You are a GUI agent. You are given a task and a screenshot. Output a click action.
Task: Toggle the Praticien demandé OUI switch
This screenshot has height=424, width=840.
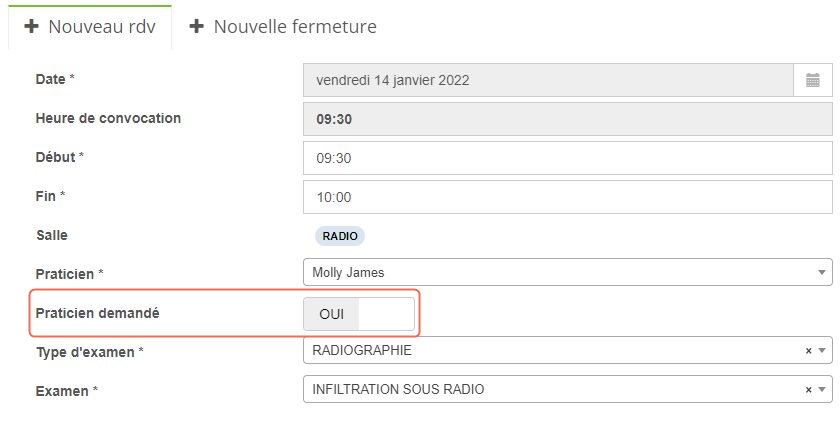point(359,314)
